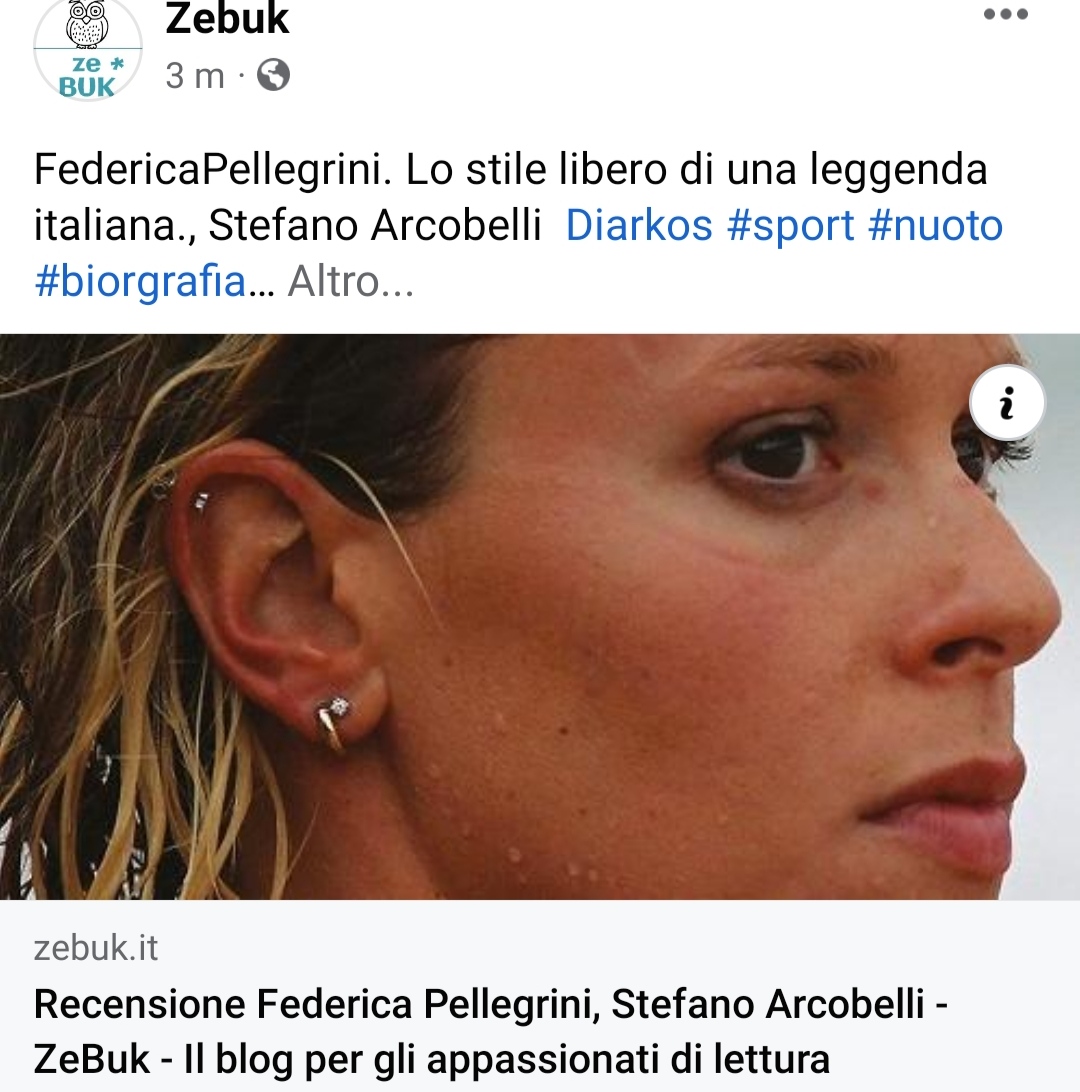Tap the gray link card footer area
The image size is (1080, 1092).
[x=540, y=996]
